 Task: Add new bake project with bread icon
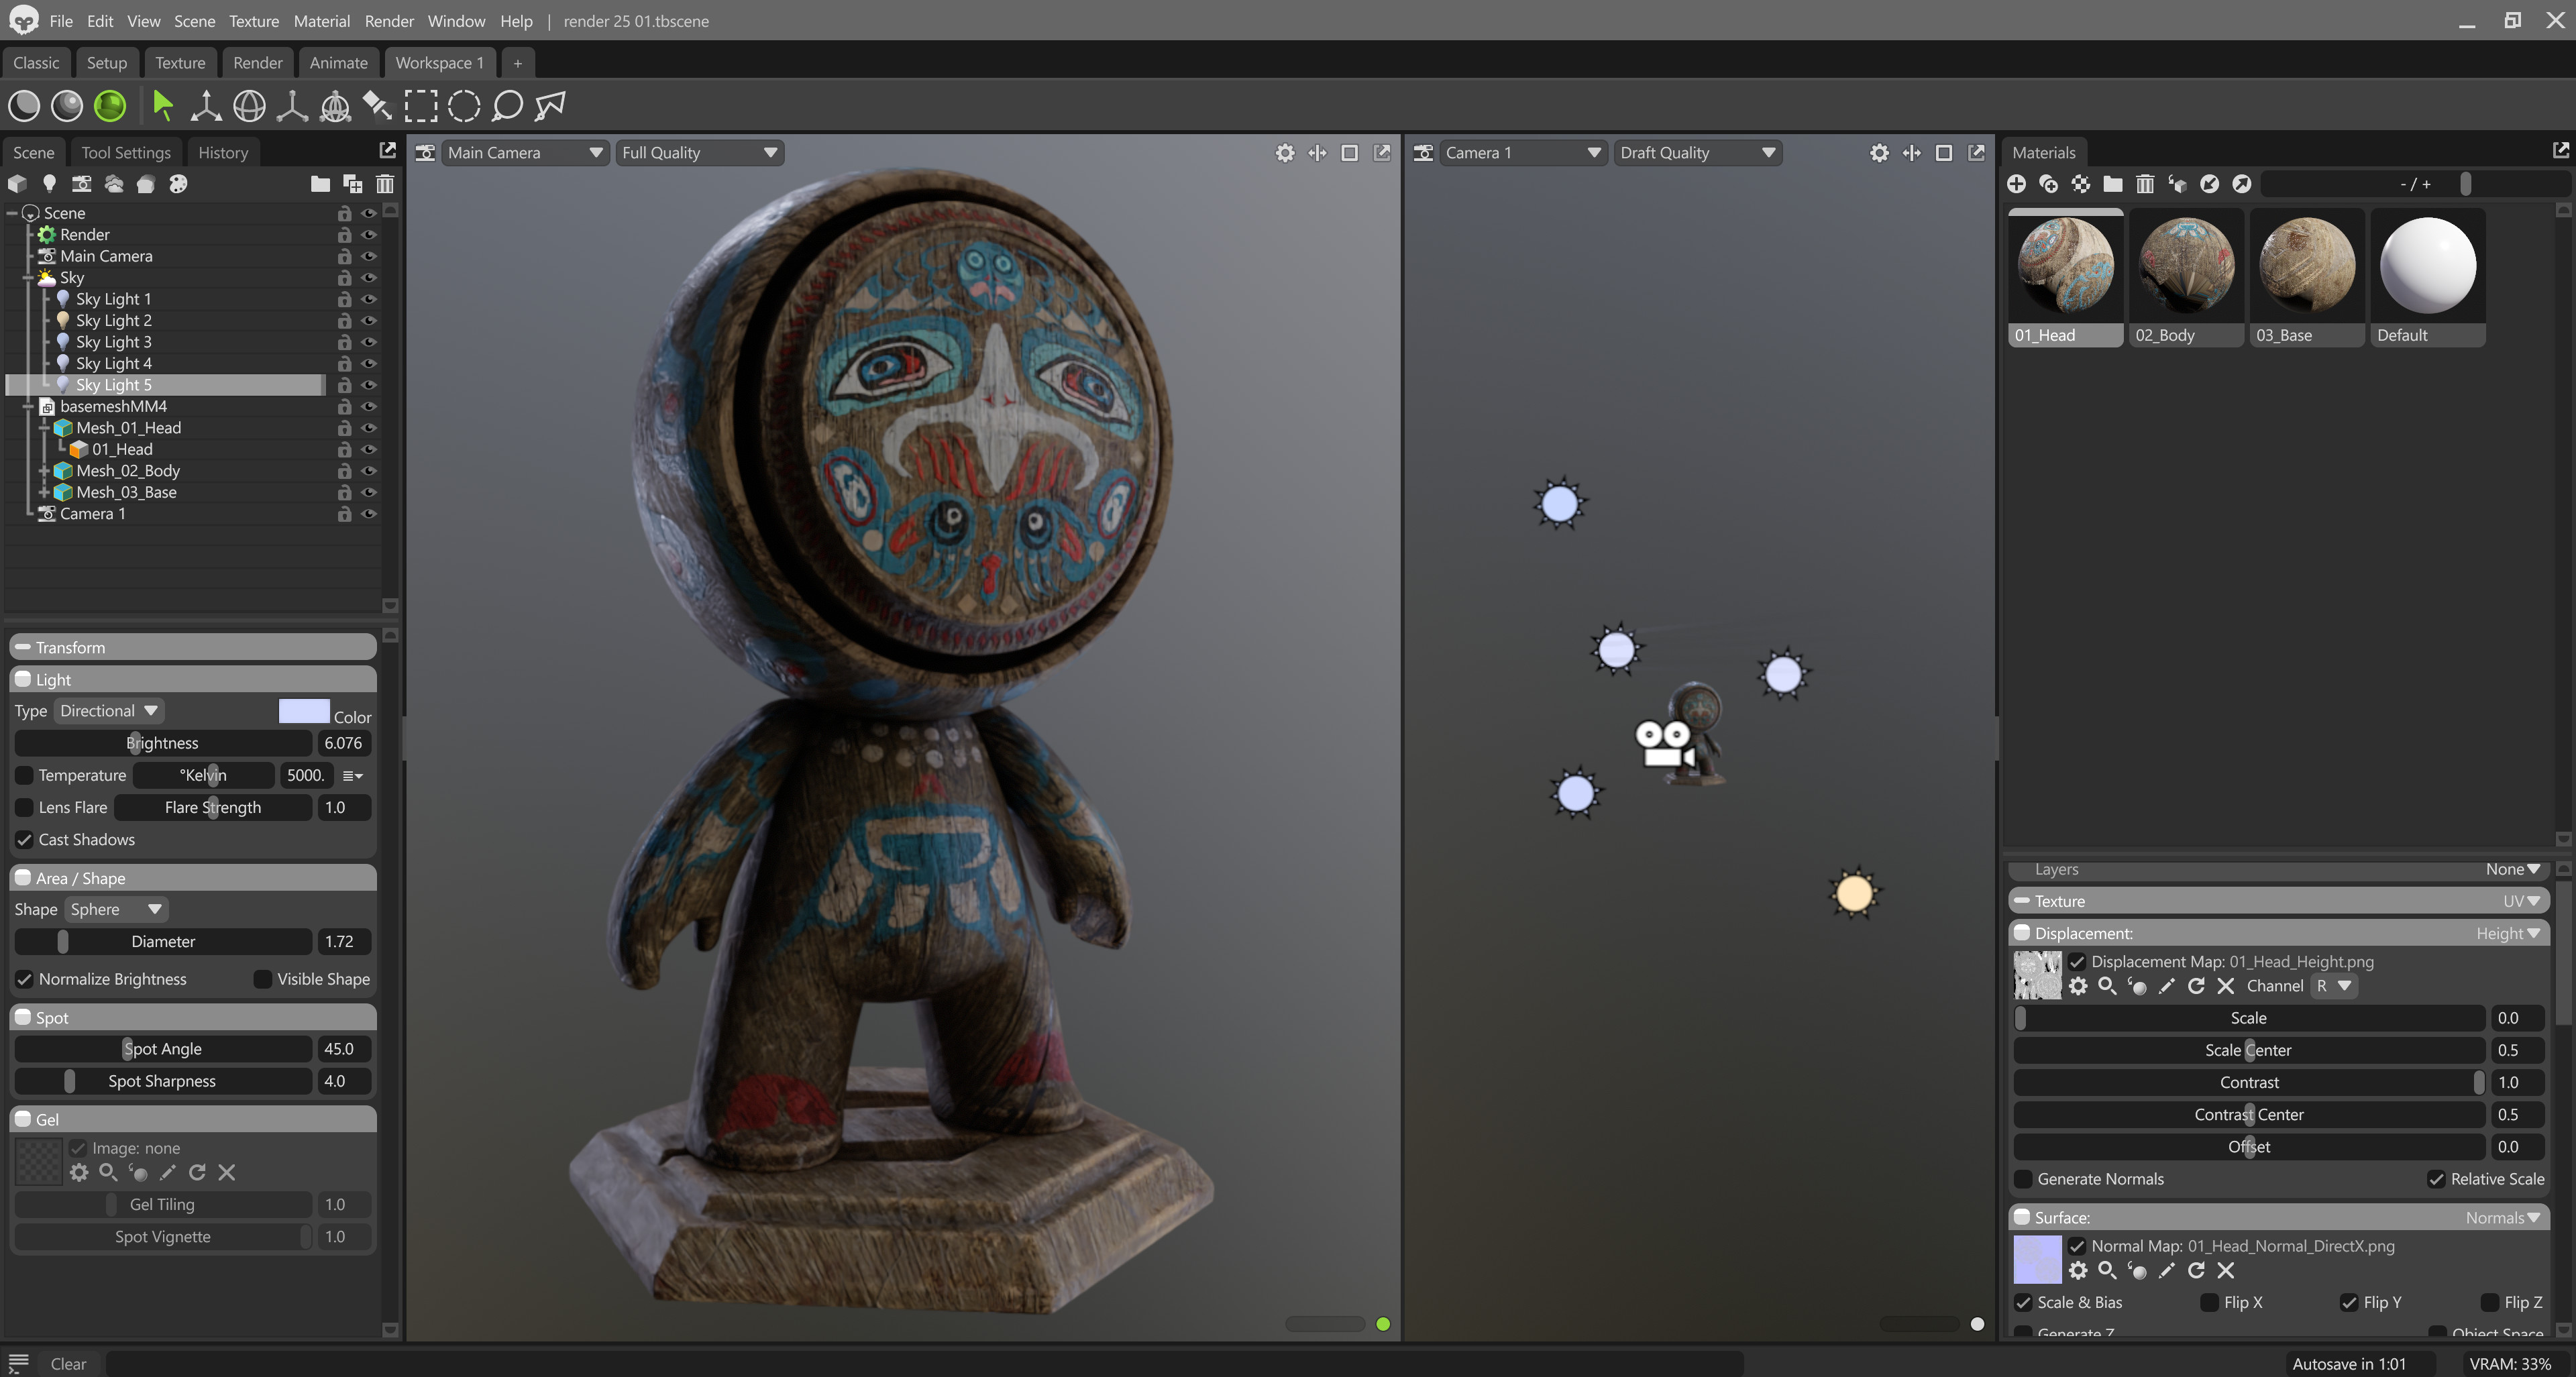tap(146, 184)
